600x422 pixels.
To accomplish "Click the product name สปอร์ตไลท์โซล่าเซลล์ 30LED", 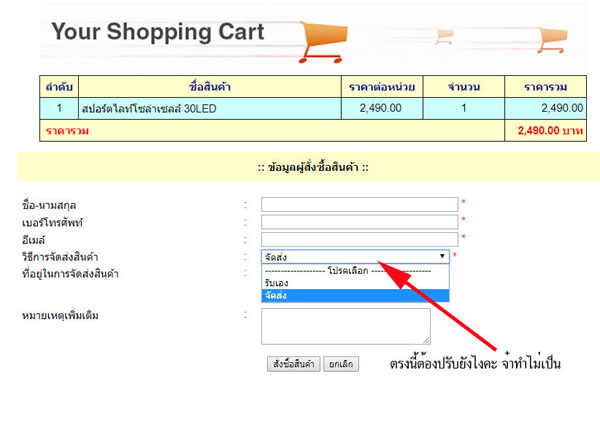I will [x=149, y=109].
